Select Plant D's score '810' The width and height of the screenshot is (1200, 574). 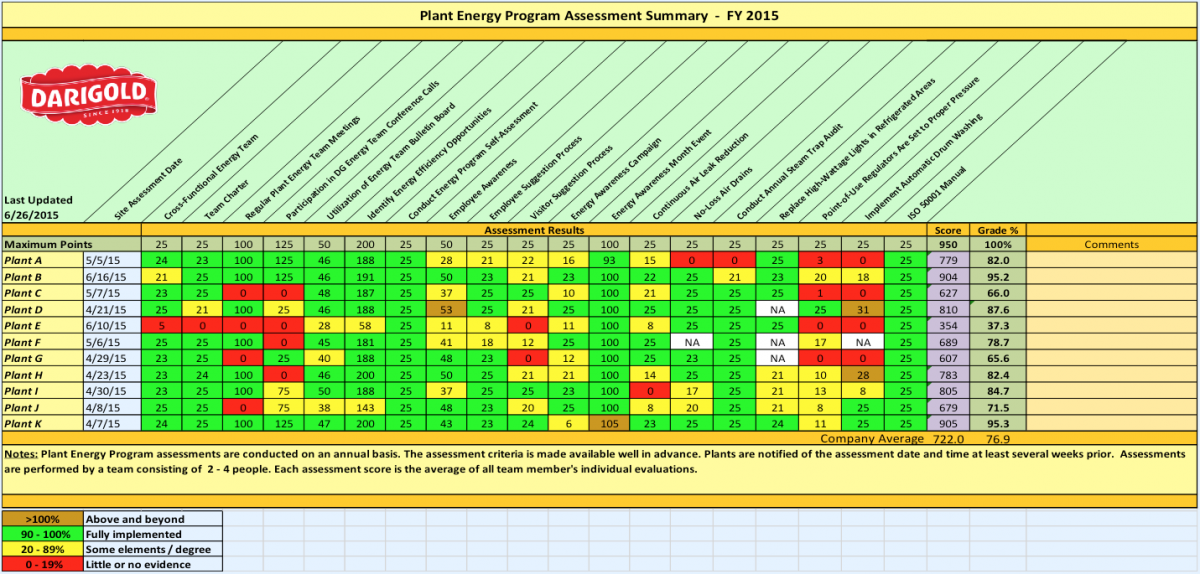(x=945, y=309)
